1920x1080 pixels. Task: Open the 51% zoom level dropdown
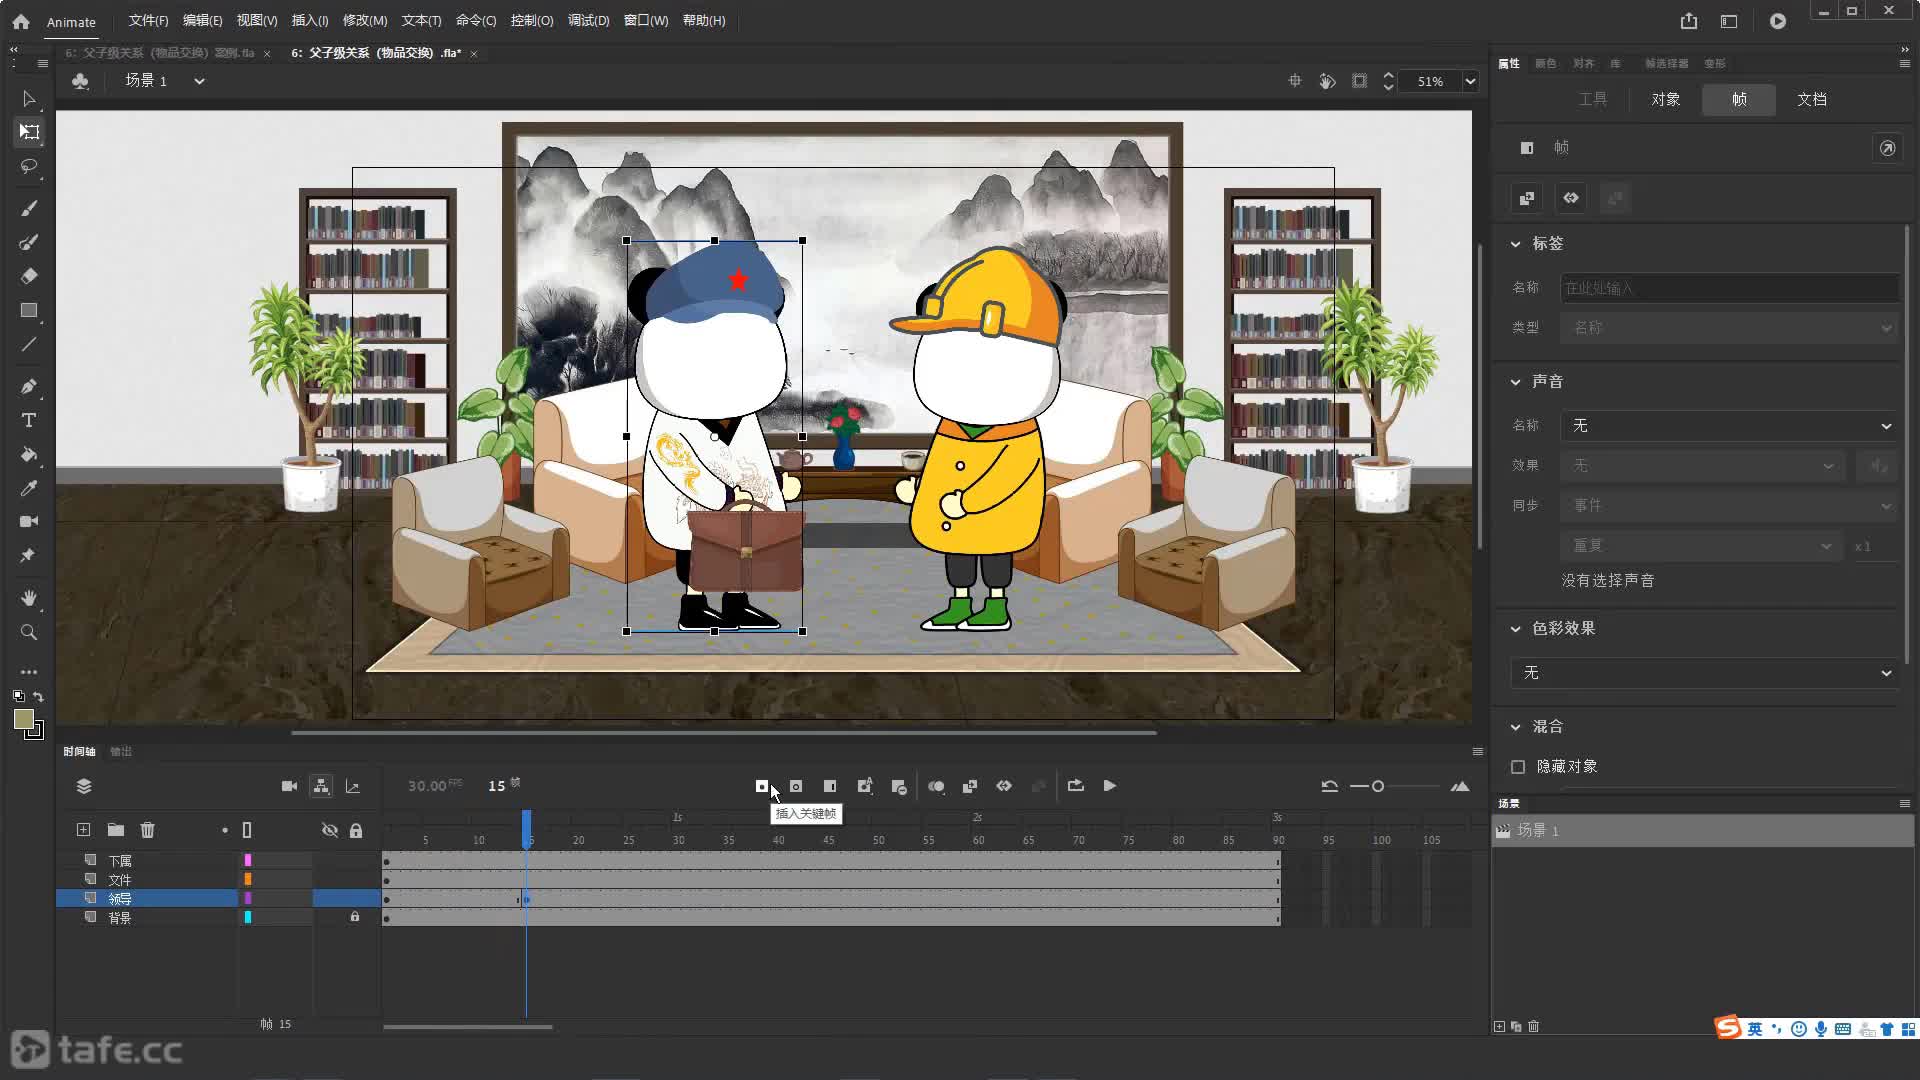pyautogui.click(x=1470, y=81)
